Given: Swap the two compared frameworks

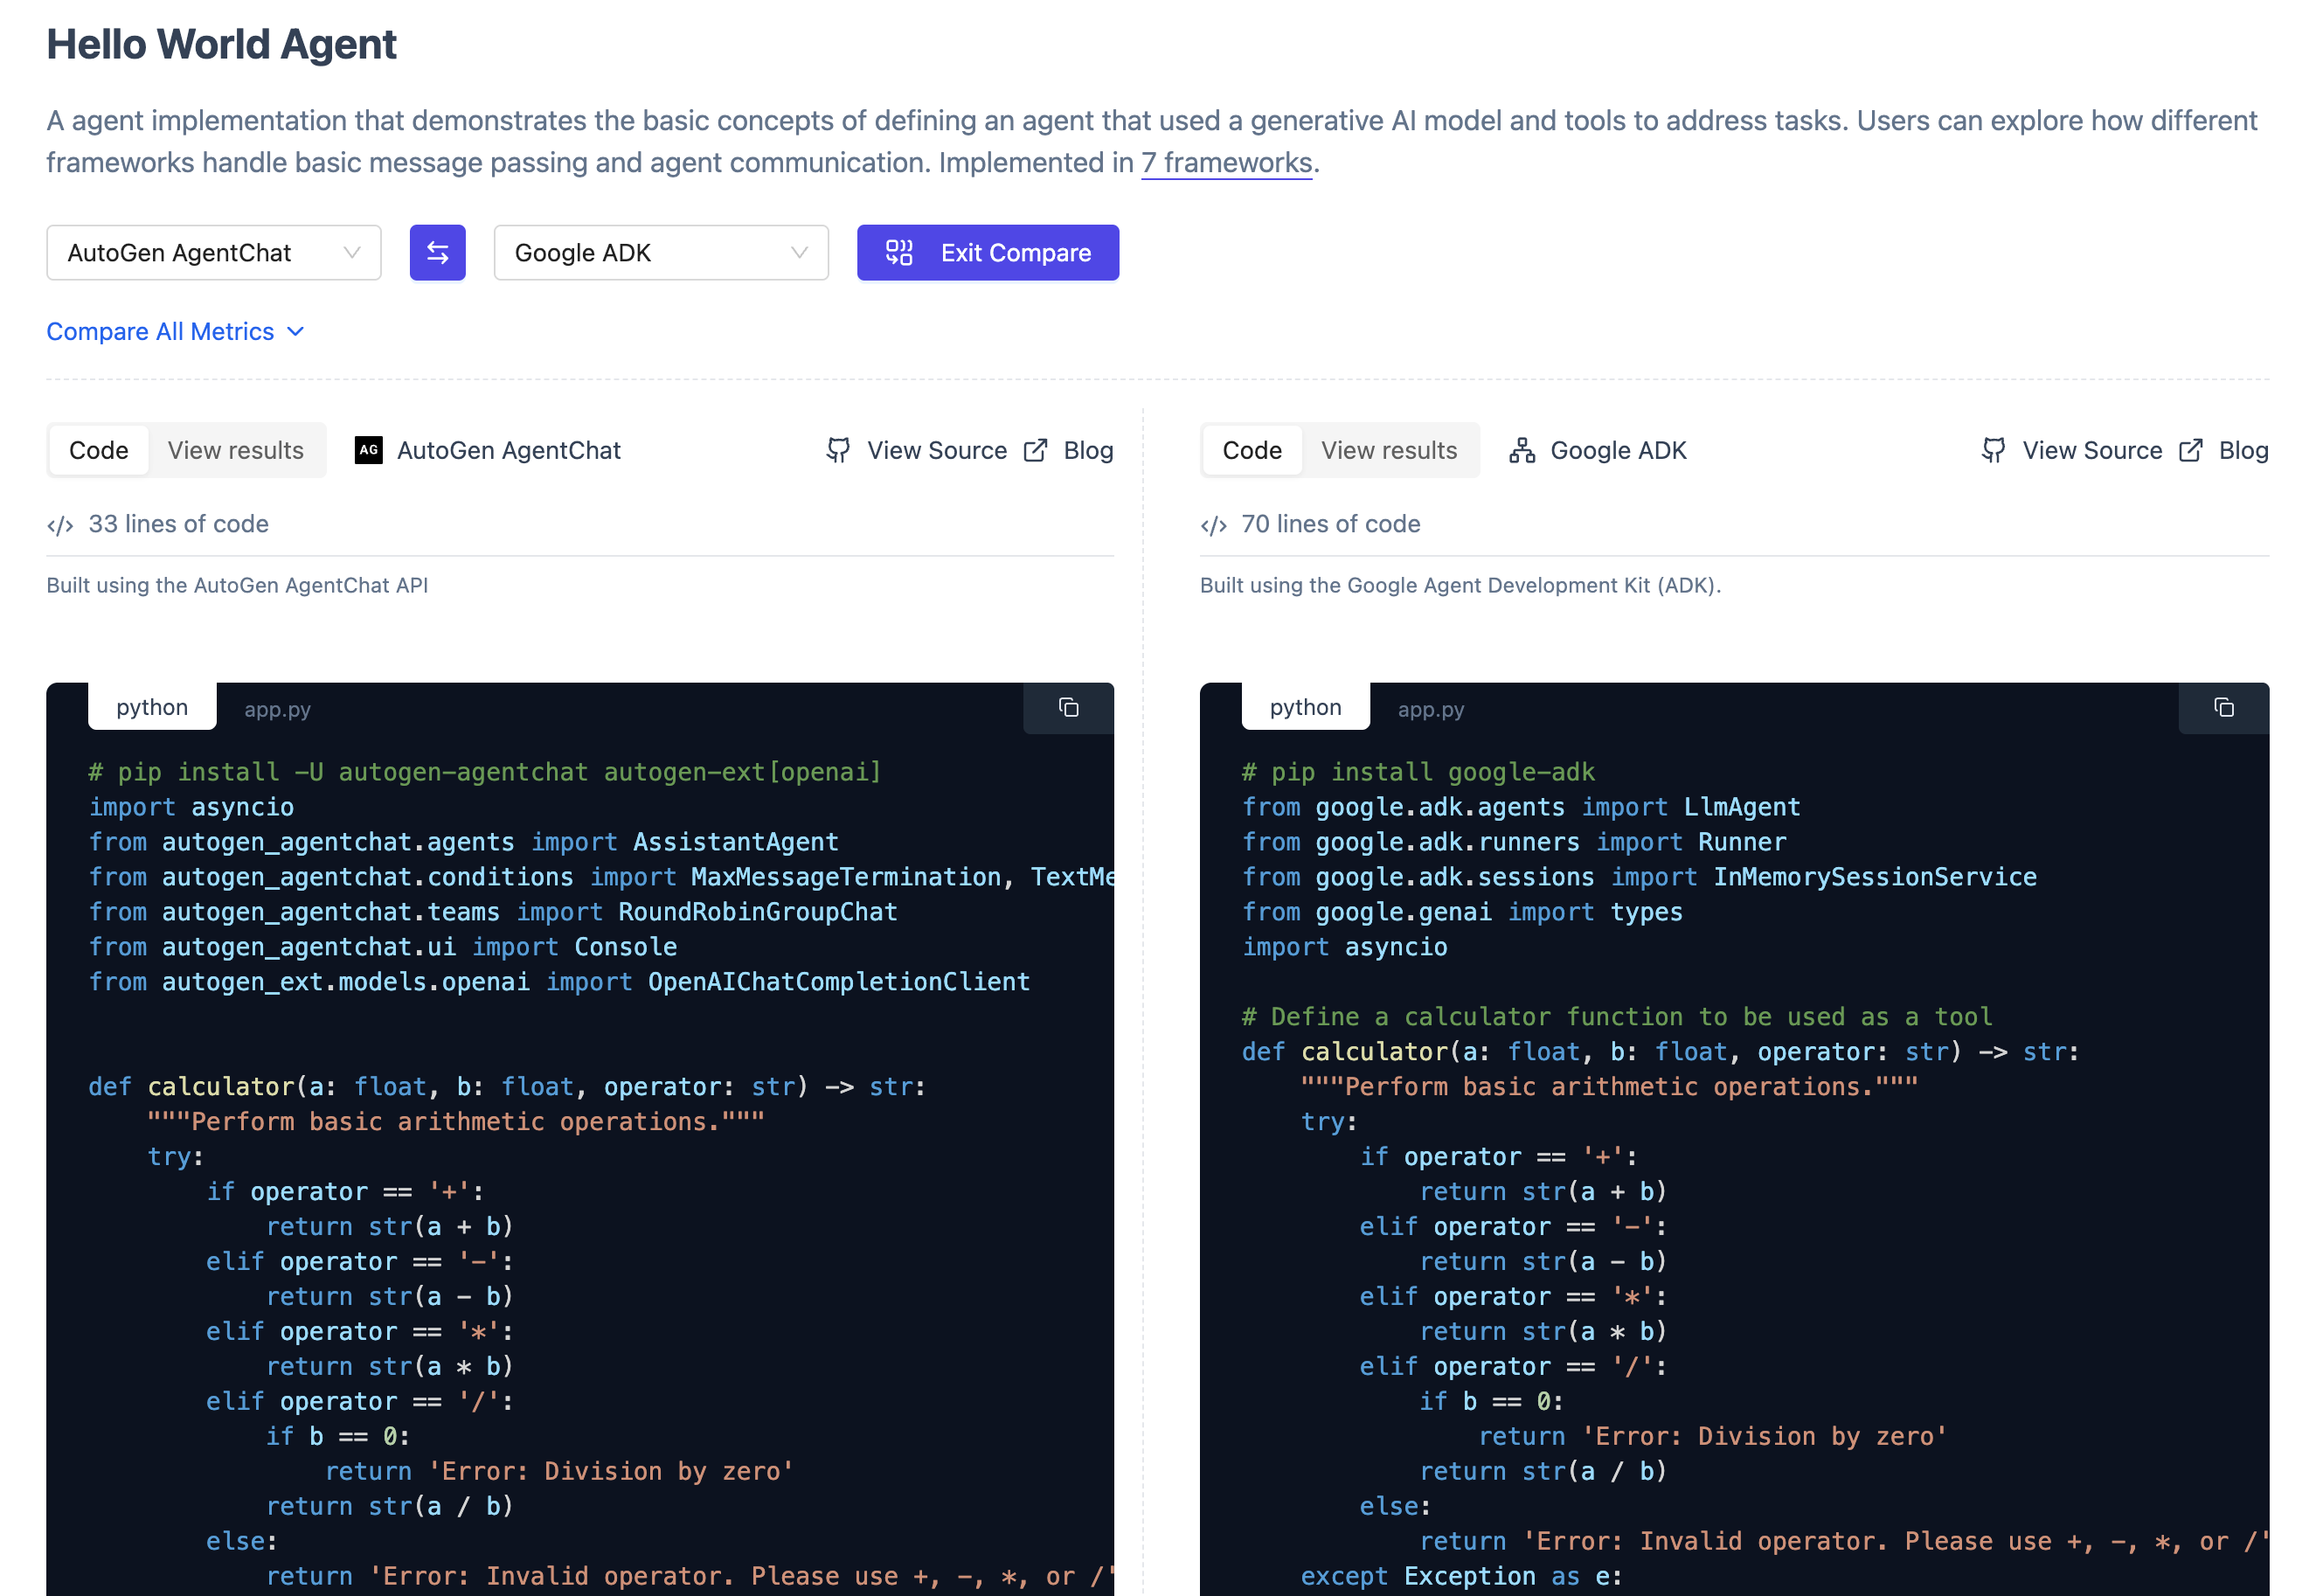Looking at the screenshot, I should pyautogui.click(x=437, y=252).
